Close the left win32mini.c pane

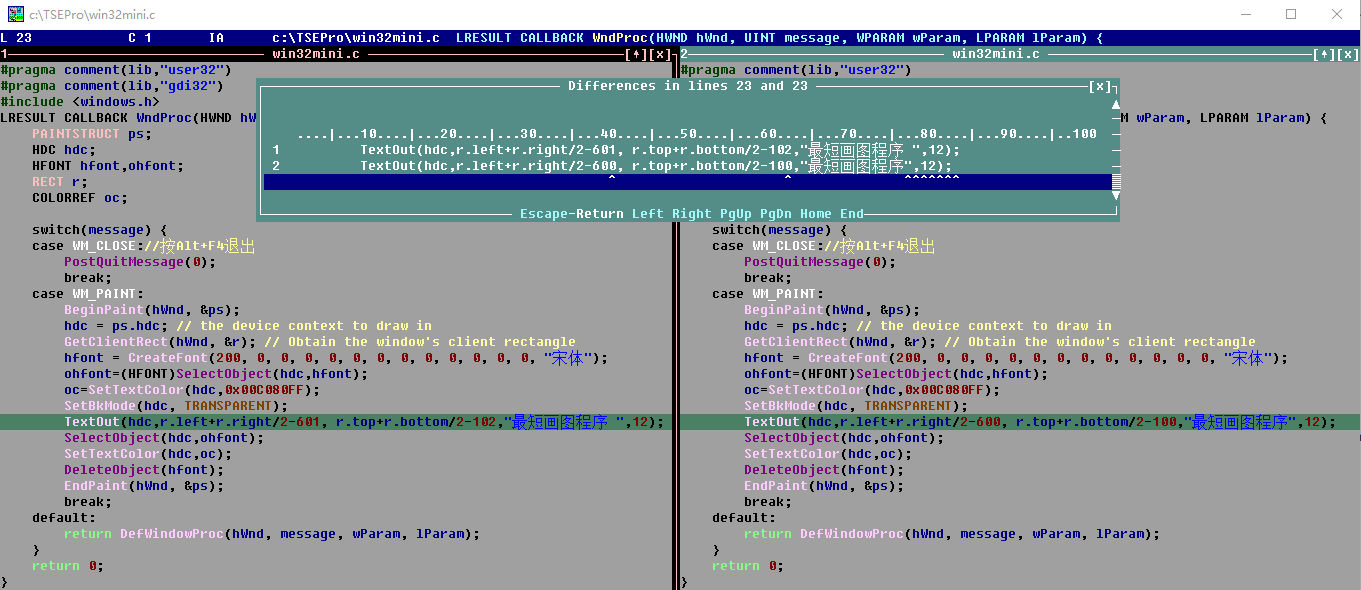660,54
